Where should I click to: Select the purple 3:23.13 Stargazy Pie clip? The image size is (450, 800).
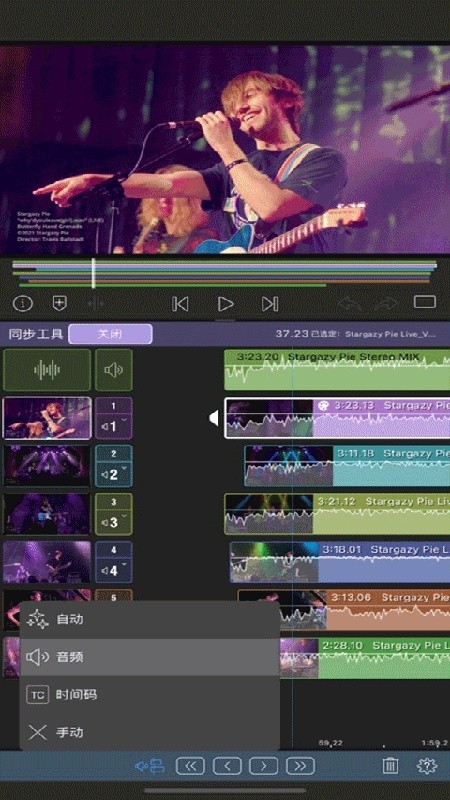pos(337,418)
